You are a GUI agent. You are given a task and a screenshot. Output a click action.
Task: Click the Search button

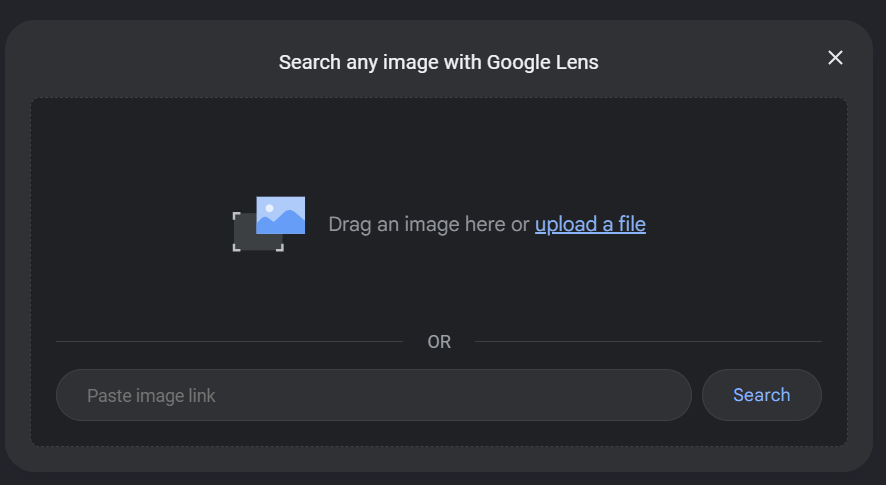762,395
